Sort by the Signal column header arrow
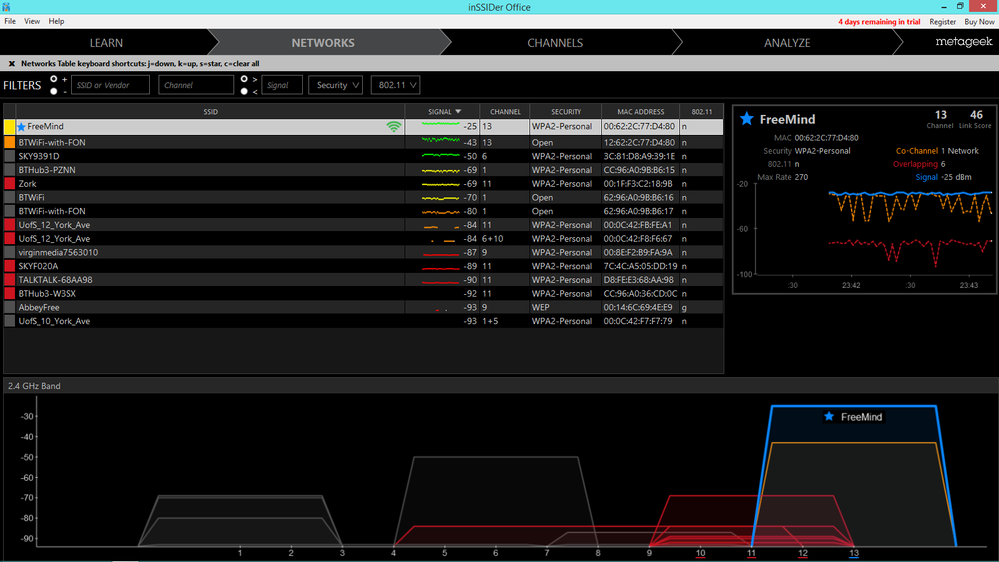999x562 pixels. (458, 112)
